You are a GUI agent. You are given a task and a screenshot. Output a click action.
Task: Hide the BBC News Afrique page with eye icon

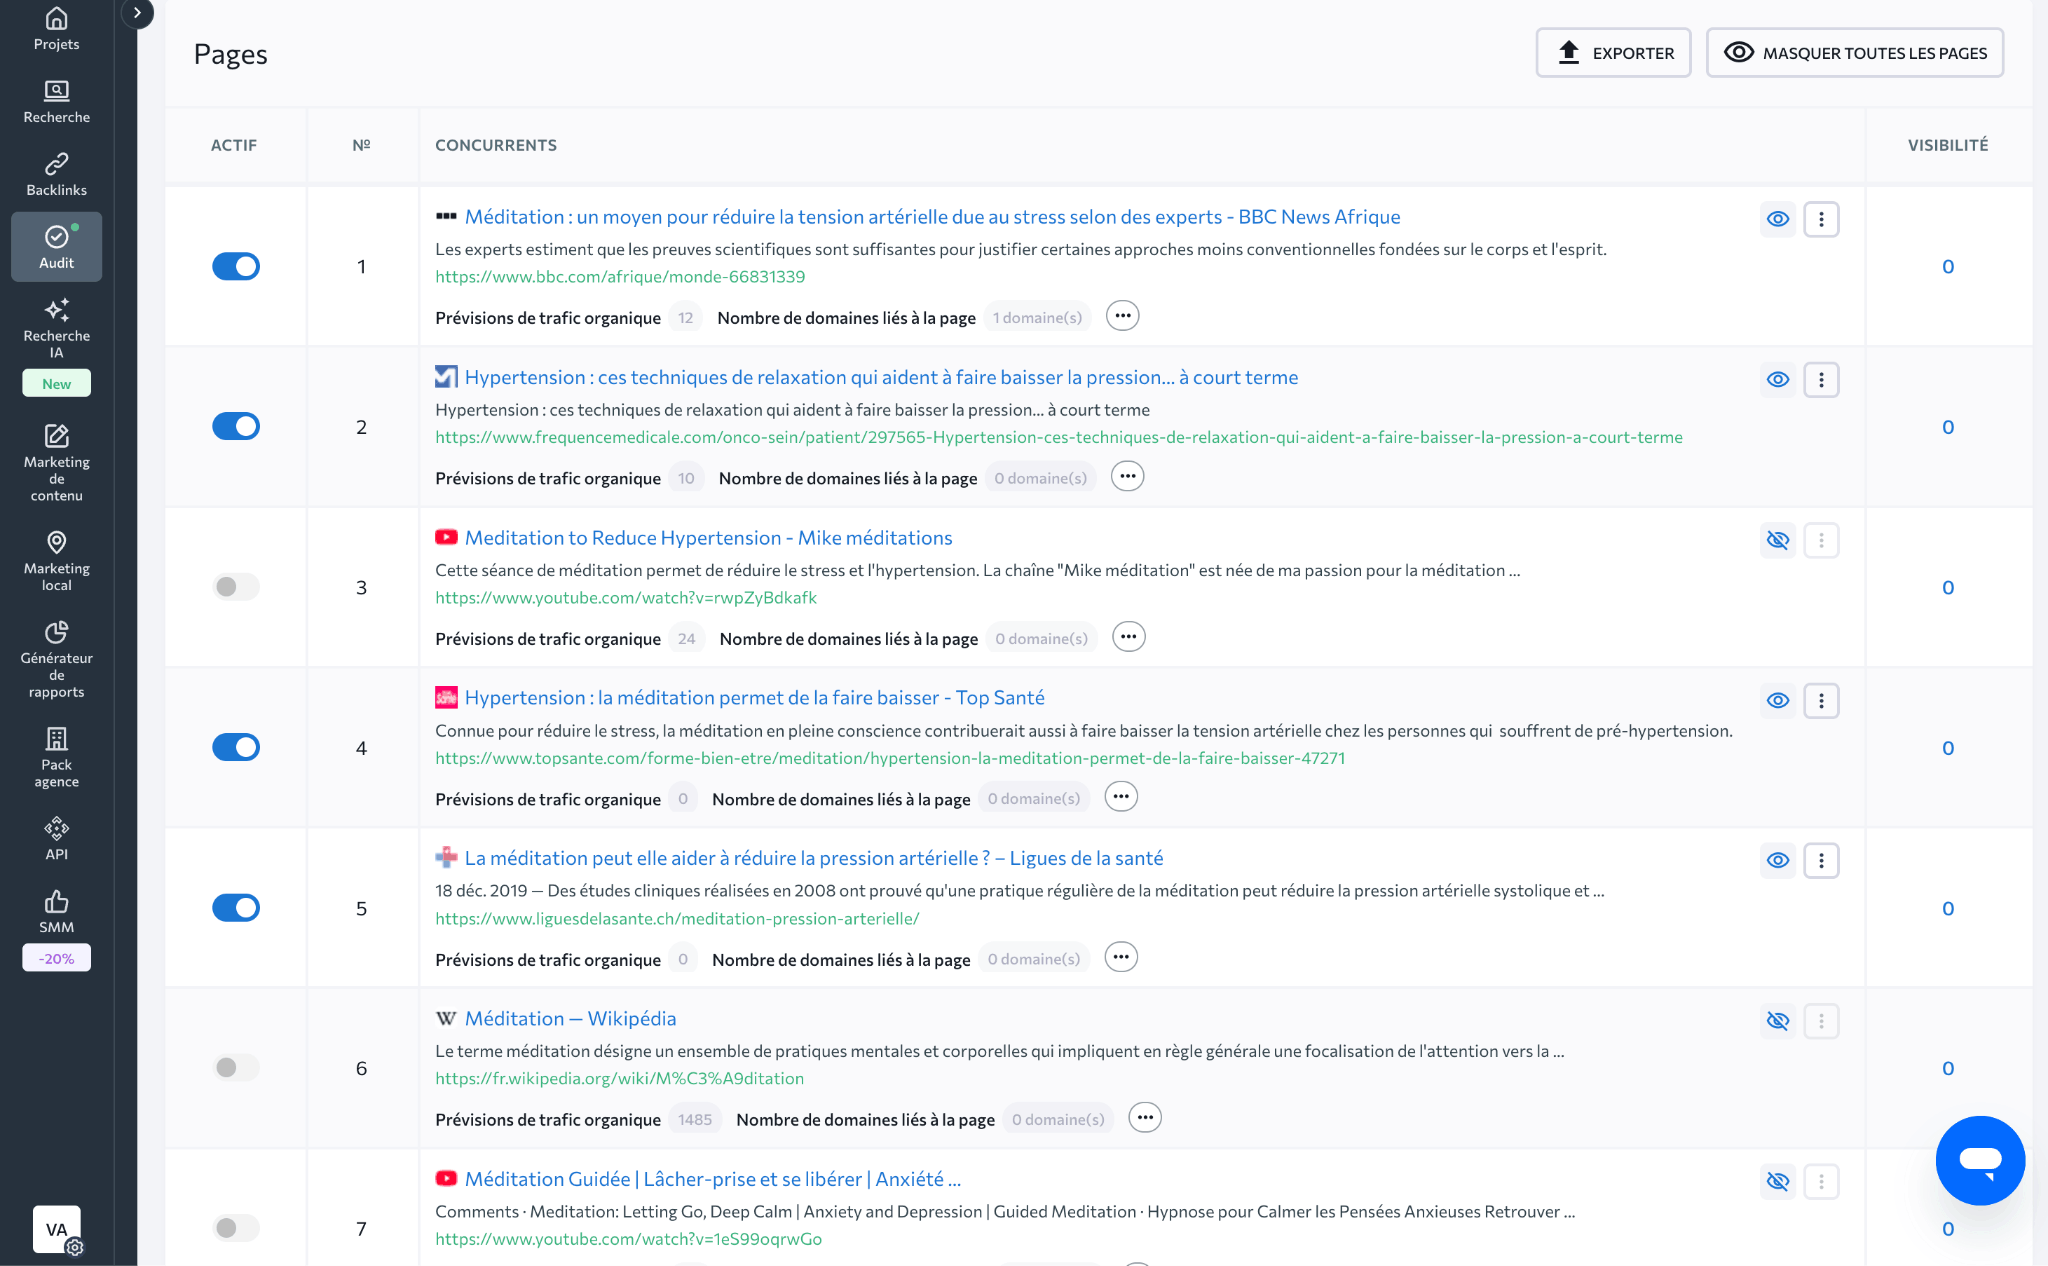pyautogui.click(x=1777, y=219)
